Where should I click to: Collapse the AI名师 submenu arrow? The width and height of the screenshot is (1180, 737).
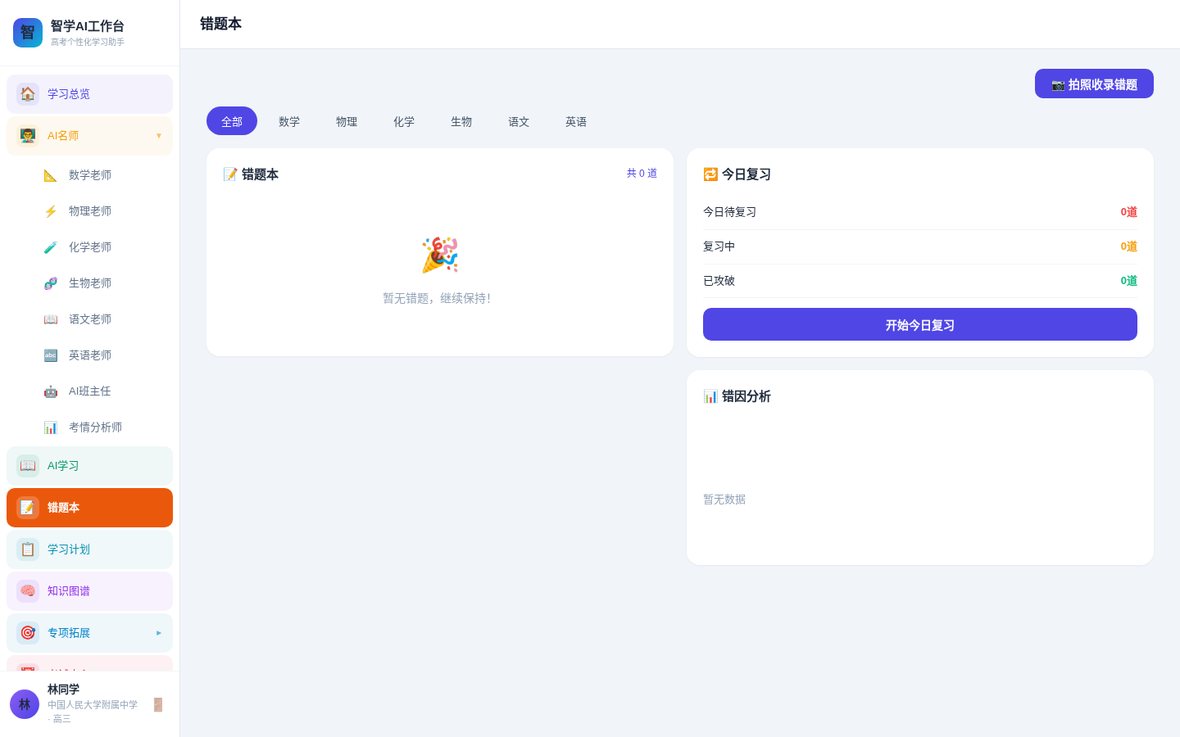pos(159,136)
